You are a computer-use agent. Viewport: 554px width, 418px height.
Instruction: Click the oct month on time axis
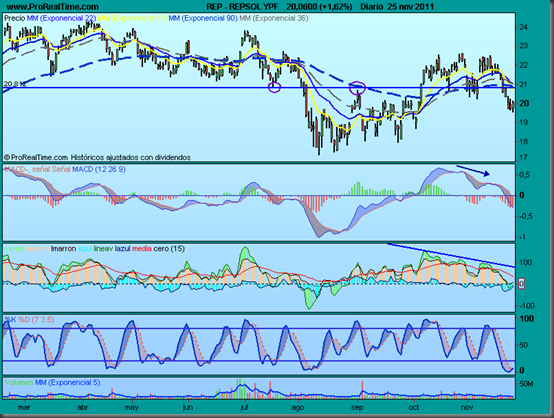[413, 407]
